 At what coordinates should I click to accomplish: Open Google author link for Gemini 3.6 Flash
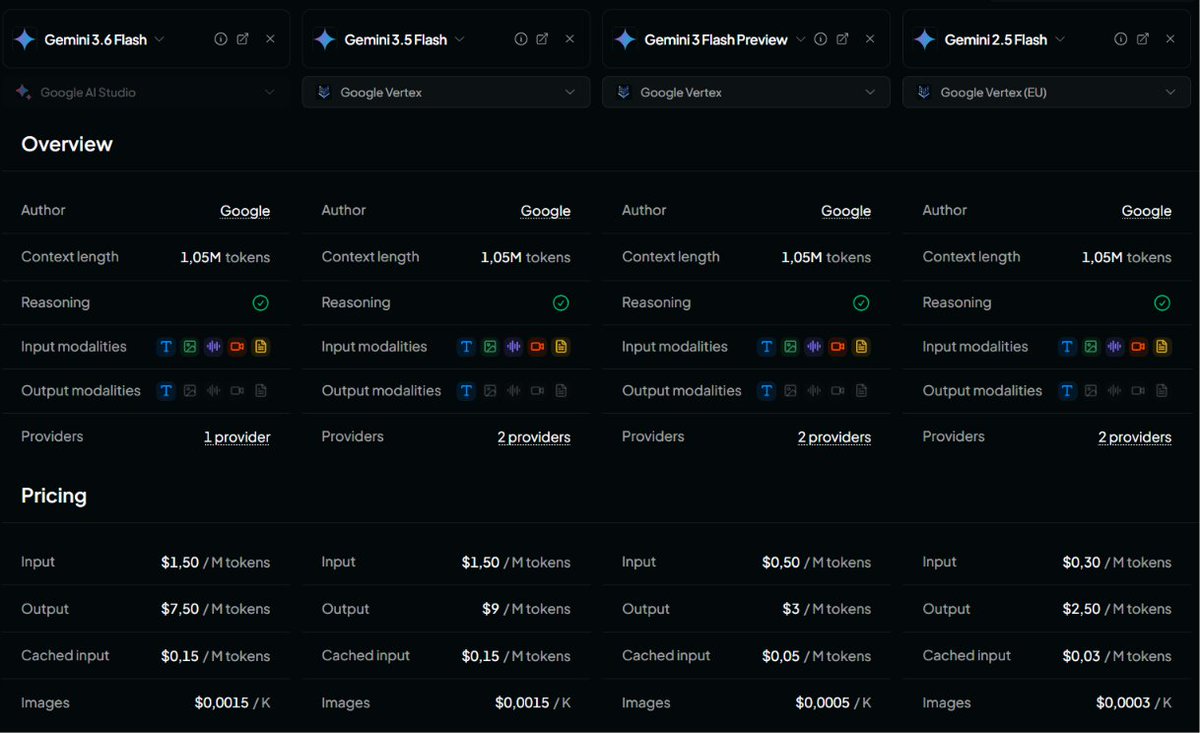coord(245,211)
